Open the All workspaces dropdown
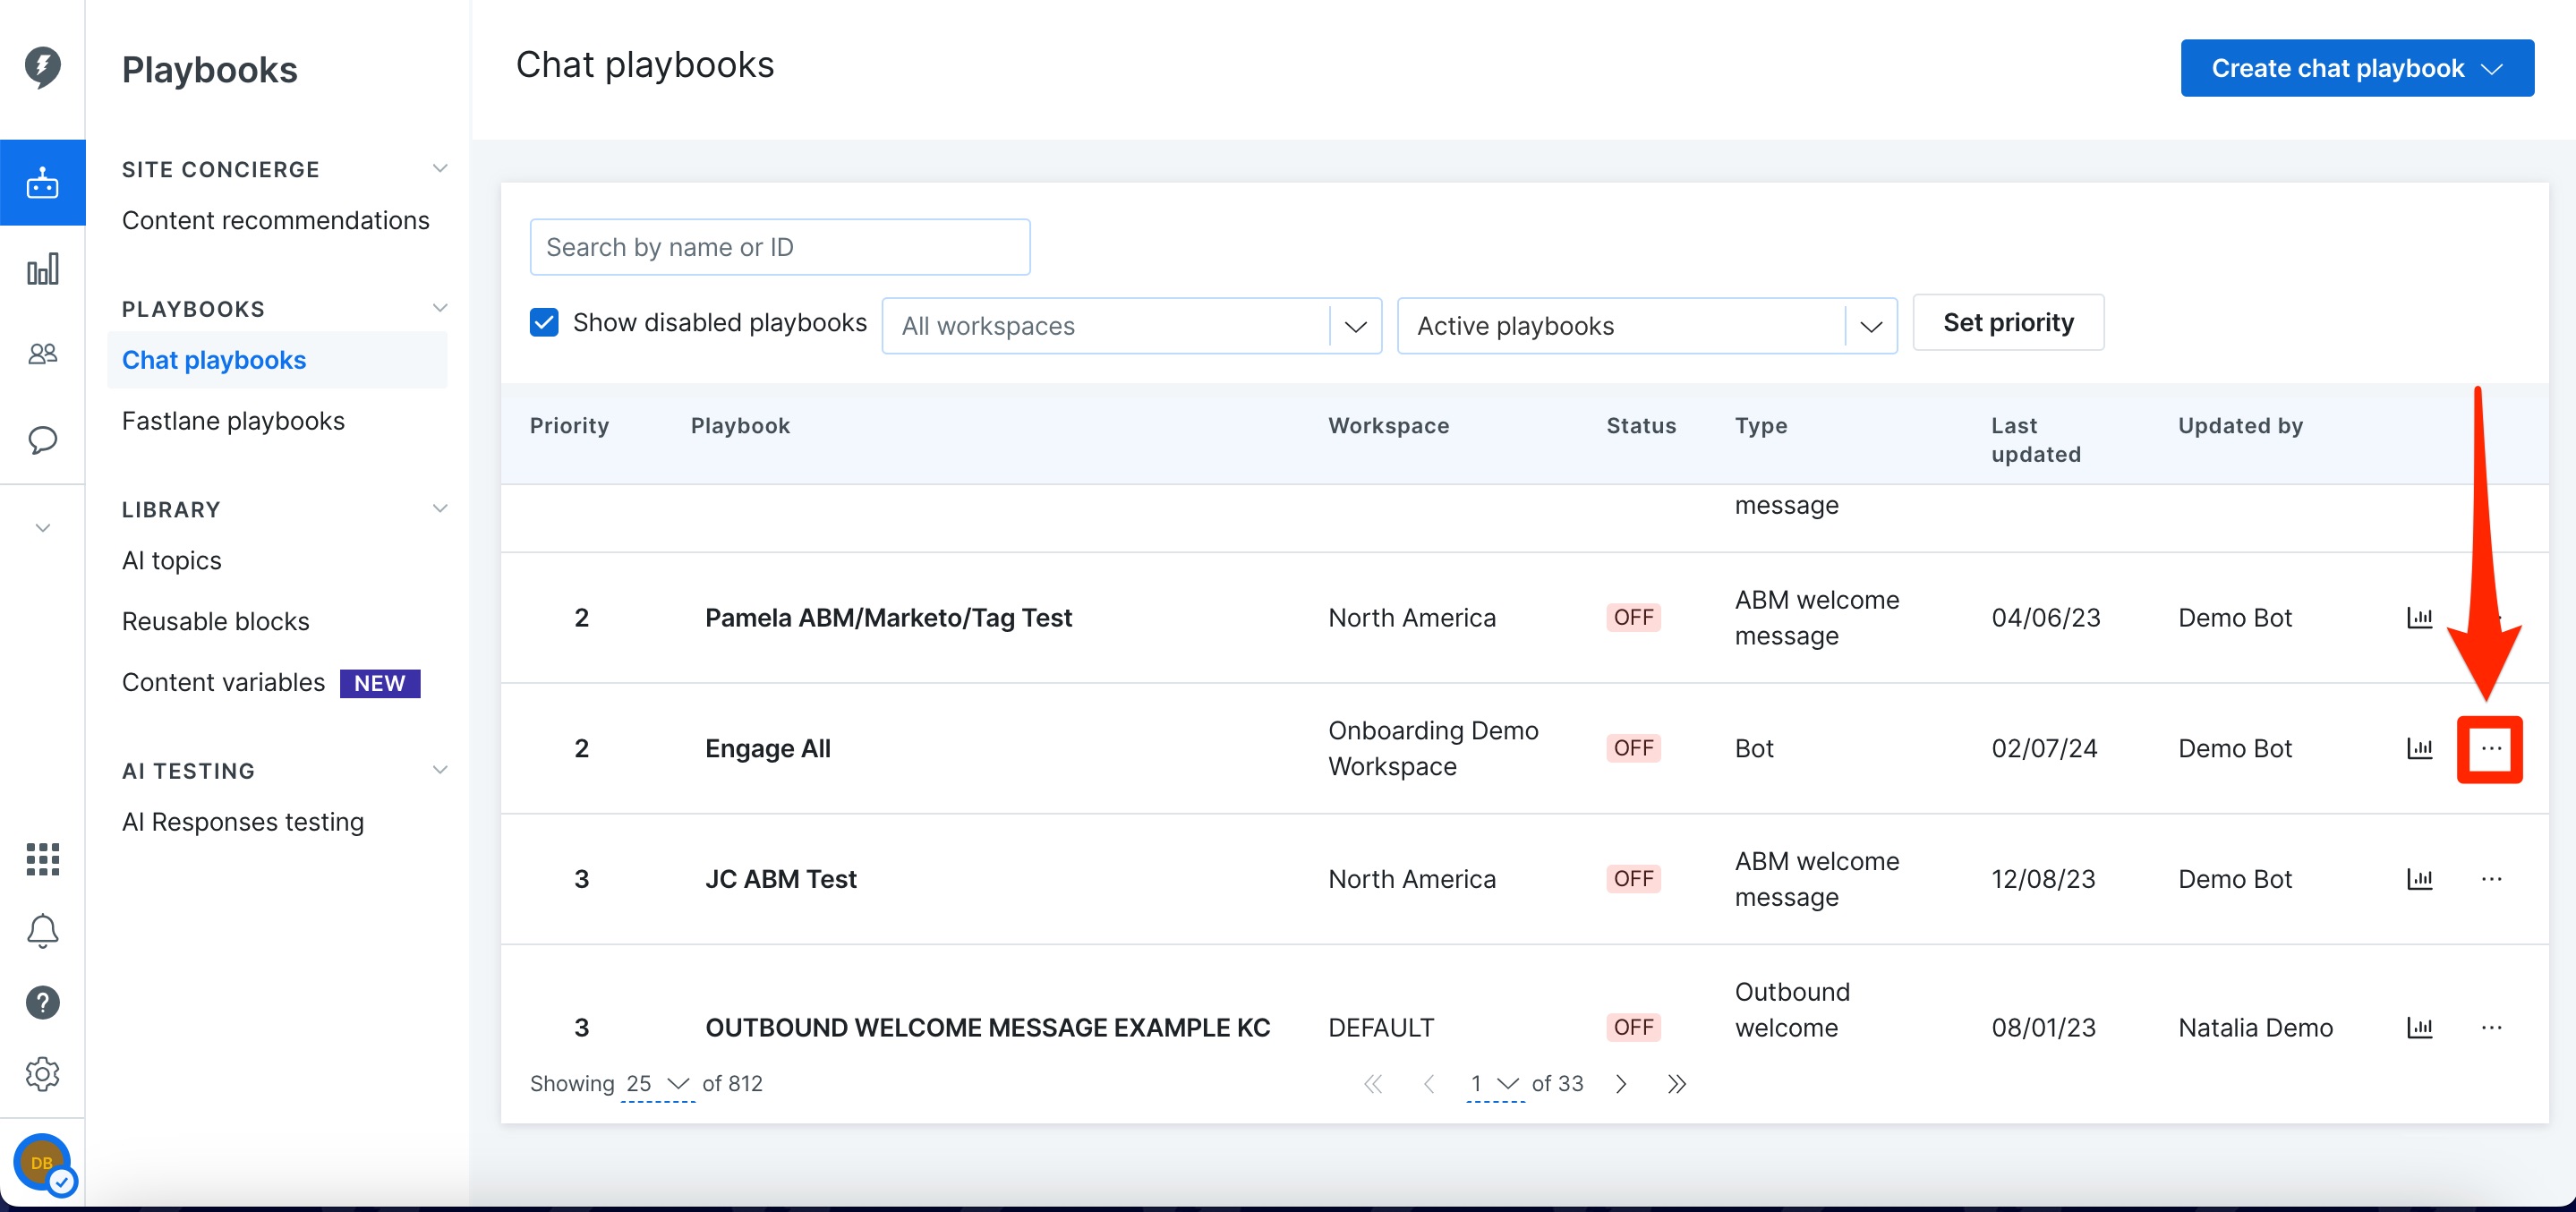The height and width of the screenshot is (1212, 2576). [x=1131, y=326]
